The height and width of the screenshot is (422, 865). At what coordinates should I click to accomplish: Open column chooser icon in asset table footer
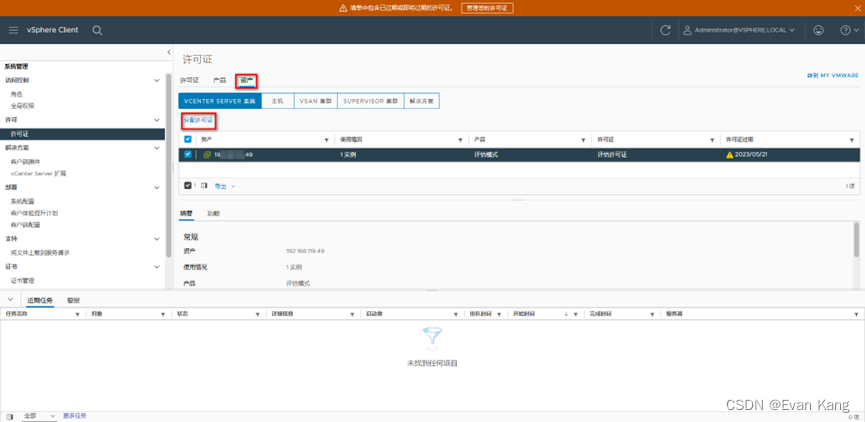pos(204,186)
